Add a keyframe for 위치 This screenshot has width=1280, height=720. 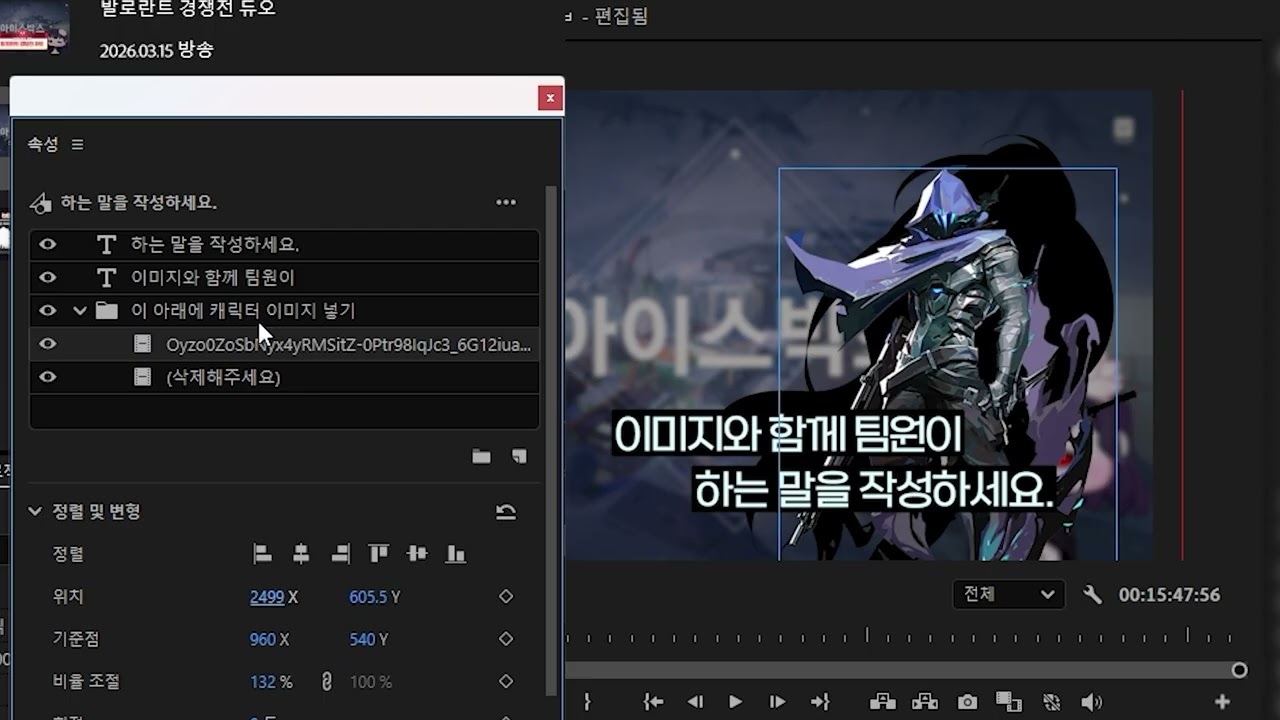pos(506,597)
